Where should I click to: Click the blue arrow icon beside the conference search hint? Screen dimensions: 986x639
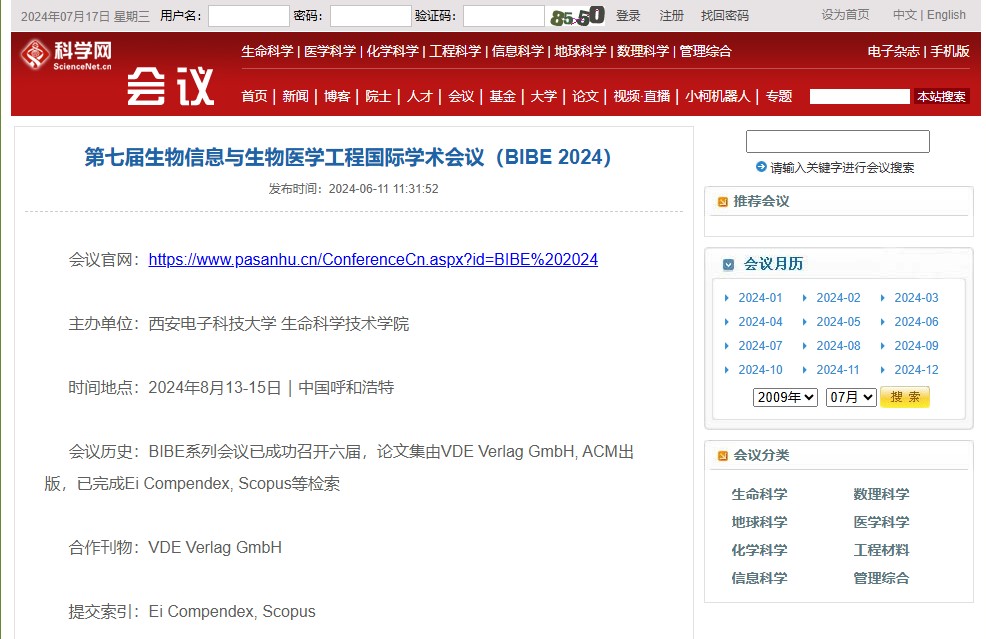tap(761, 167)
